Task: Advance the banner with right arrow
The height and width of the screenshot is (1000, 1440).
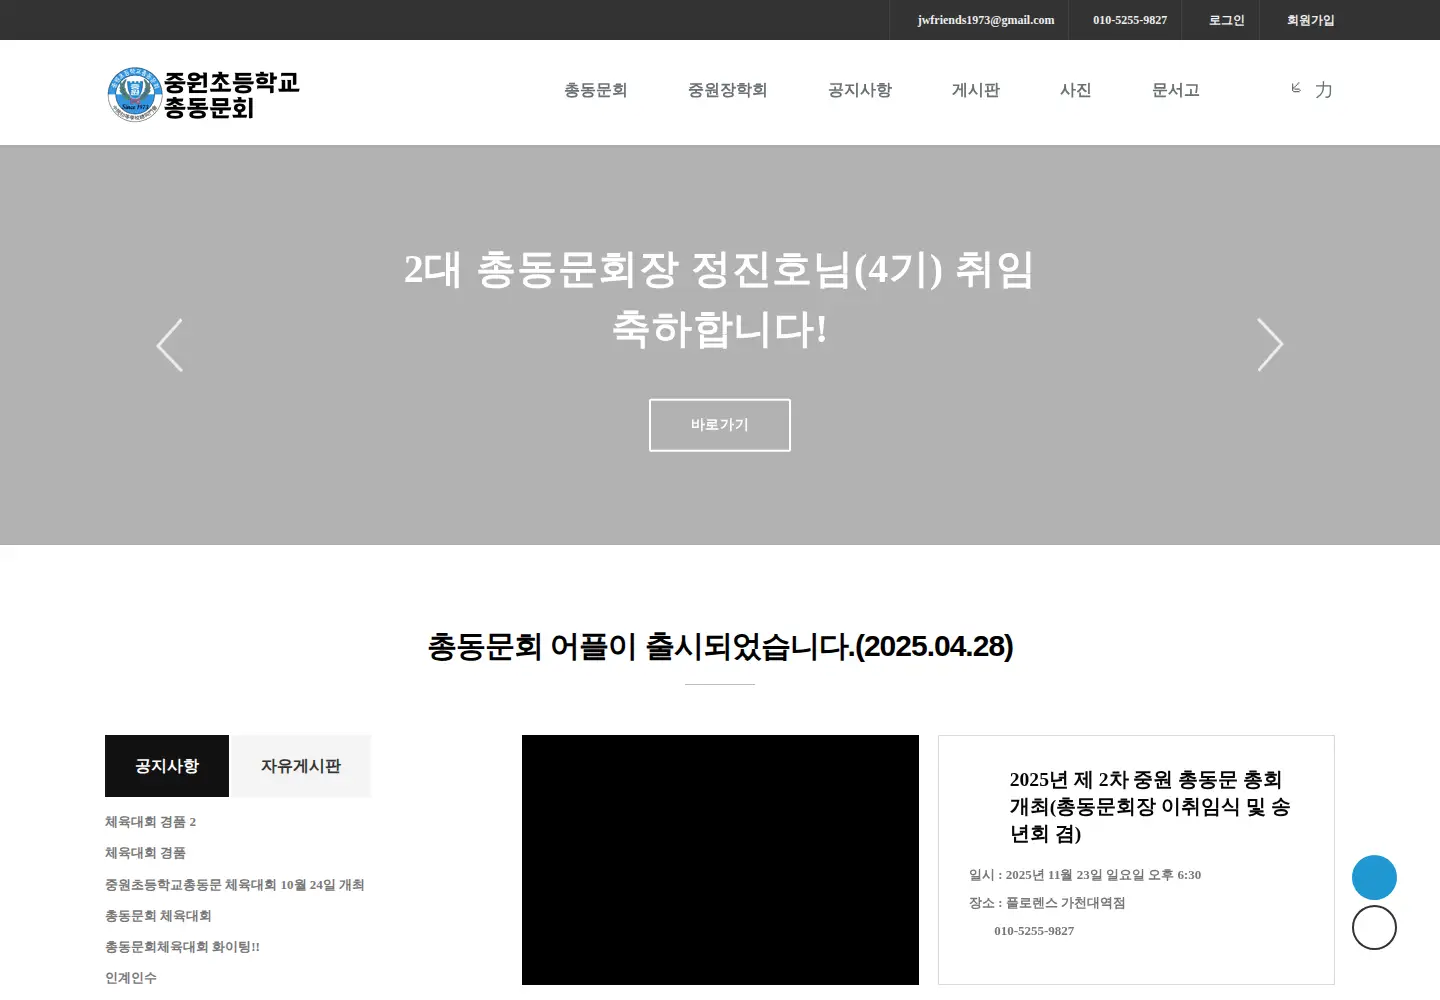Action: pyautogui.click(x=1270, y=345)
